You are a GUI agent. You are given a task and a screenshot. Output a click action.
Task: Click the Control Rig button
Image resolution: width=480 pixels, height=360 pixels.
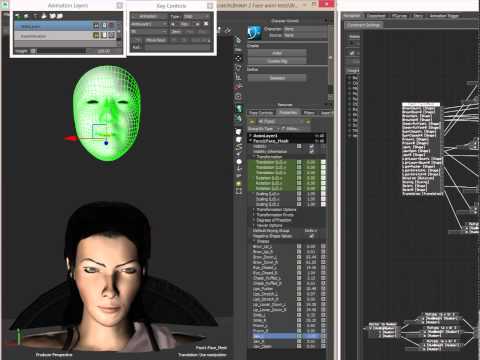[277, 61]
